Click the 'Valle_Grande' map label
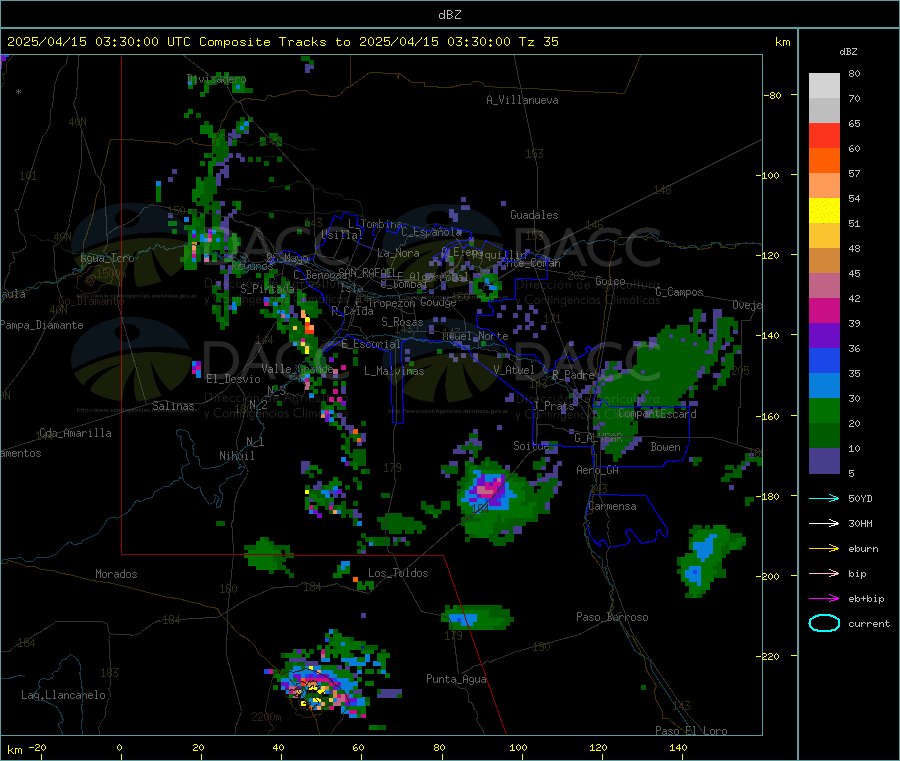The width and height of the screenshot is (900, 761). coord(297,368)
